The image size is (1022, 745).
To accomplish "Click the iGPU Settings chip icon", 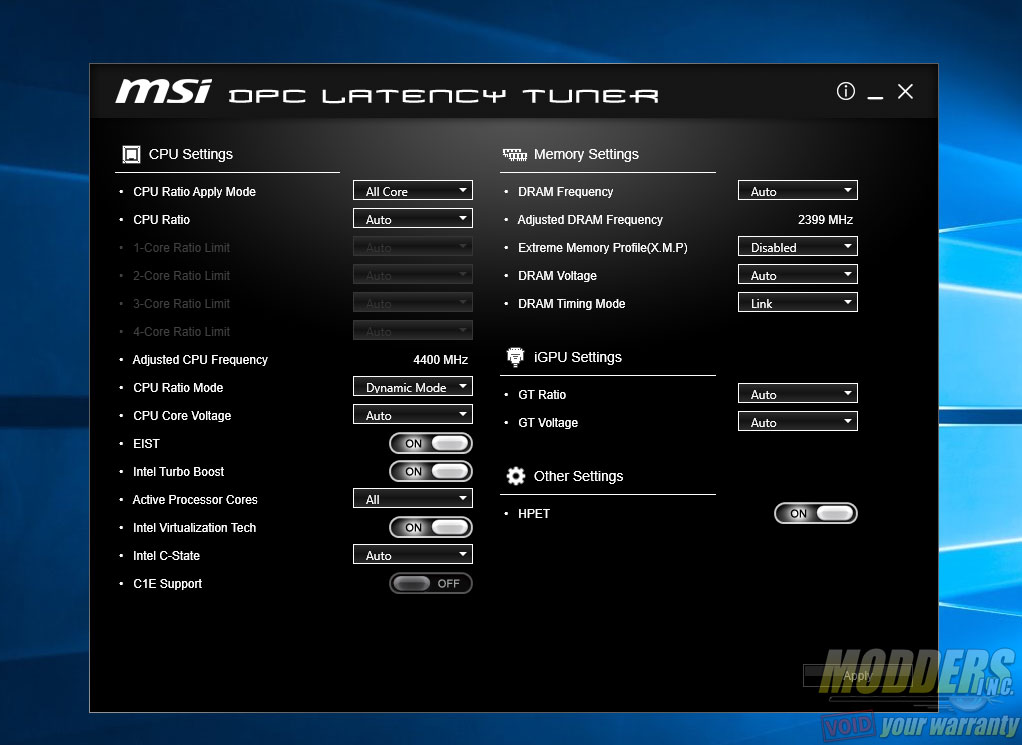I will pyautogui.click(x=515, y=356).
